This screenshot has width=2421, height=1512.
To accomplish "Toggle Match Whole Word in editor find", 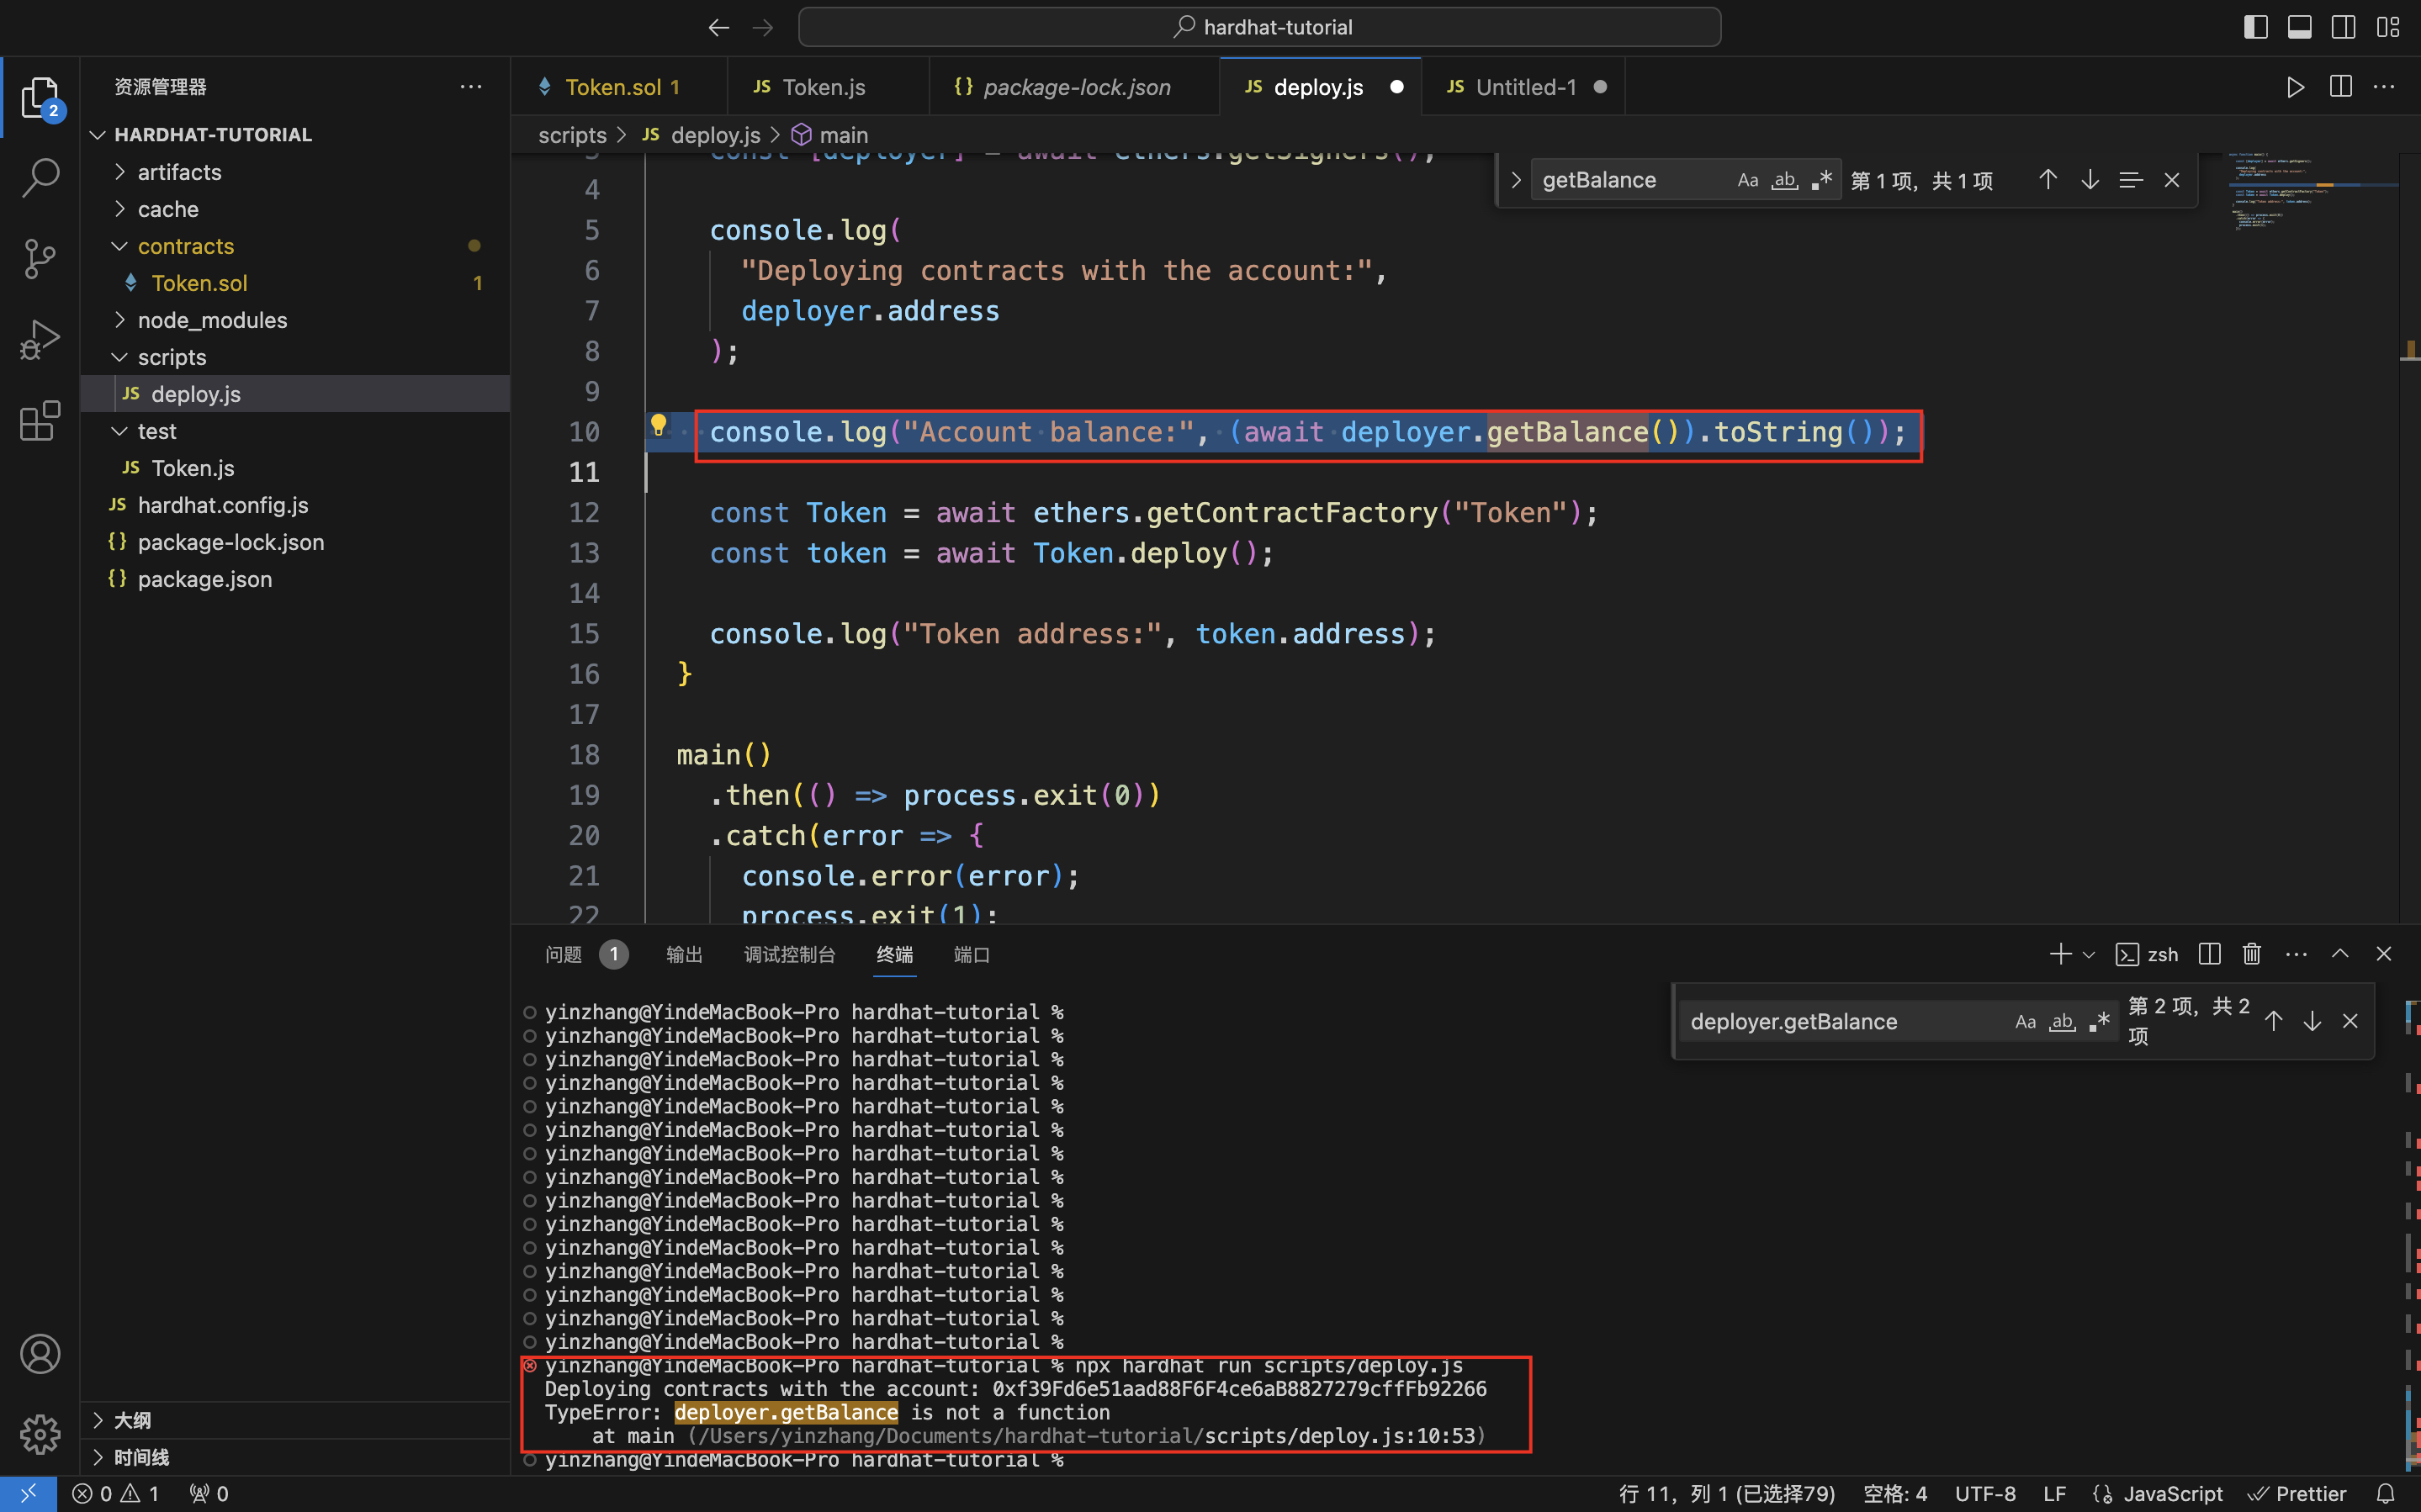I will tap(1785, 180).
